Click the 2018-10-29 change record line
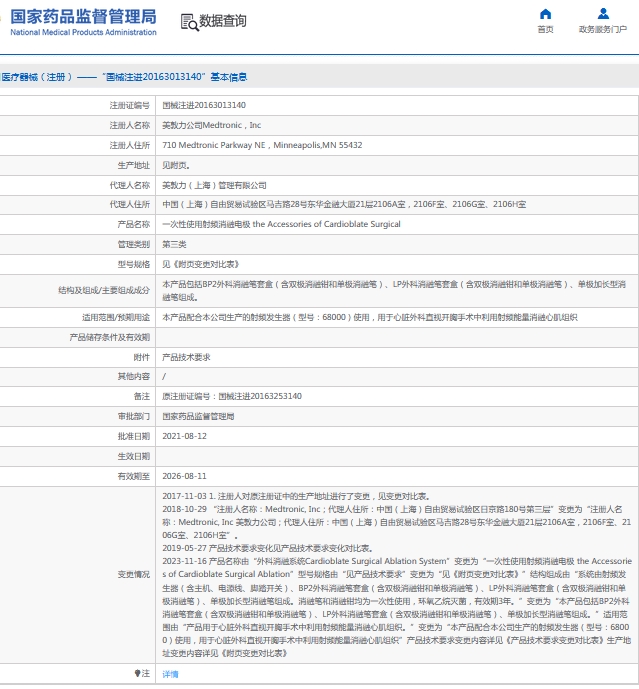 coord(396,522)
